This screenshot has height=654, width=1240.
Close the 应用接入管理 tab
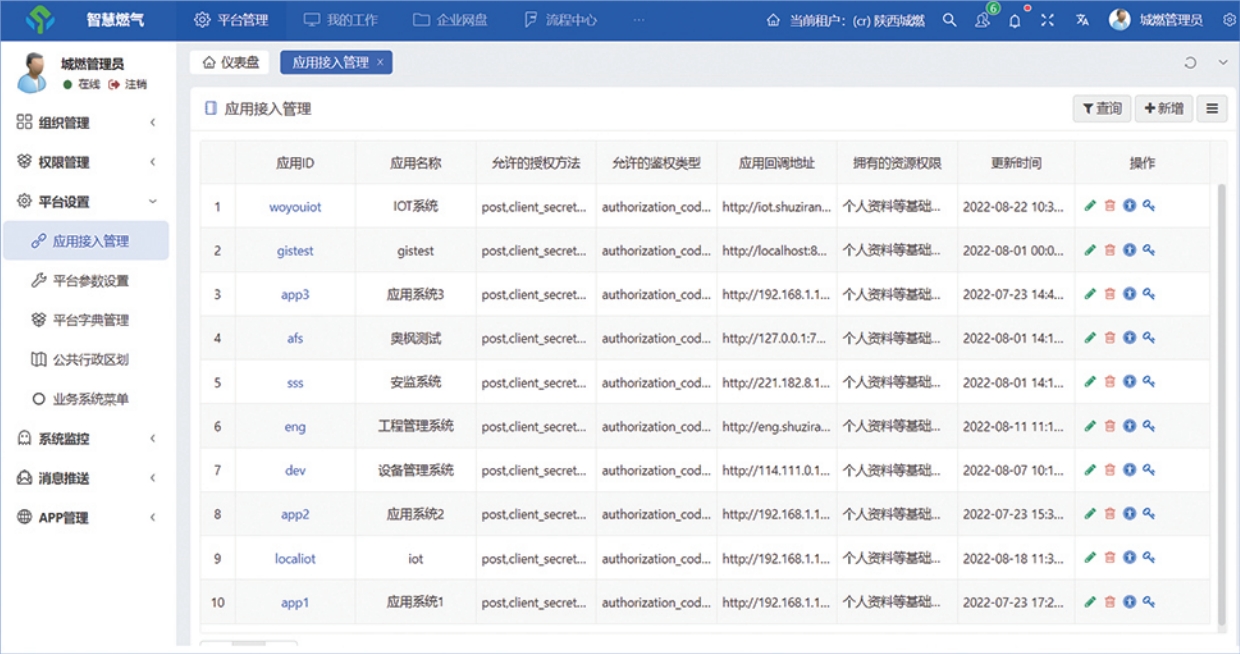[x=380, y=62]
